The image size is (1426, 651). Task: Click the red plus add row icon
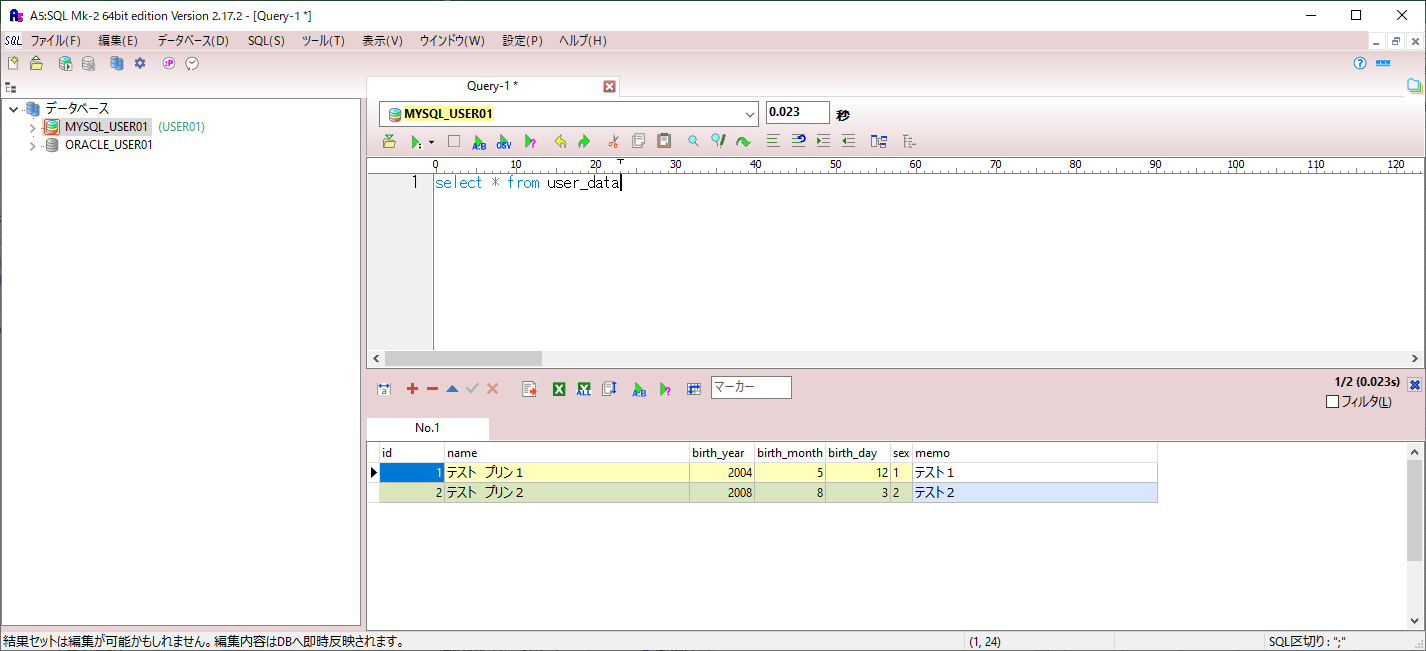pyautogui.click(x=412, y=389)
